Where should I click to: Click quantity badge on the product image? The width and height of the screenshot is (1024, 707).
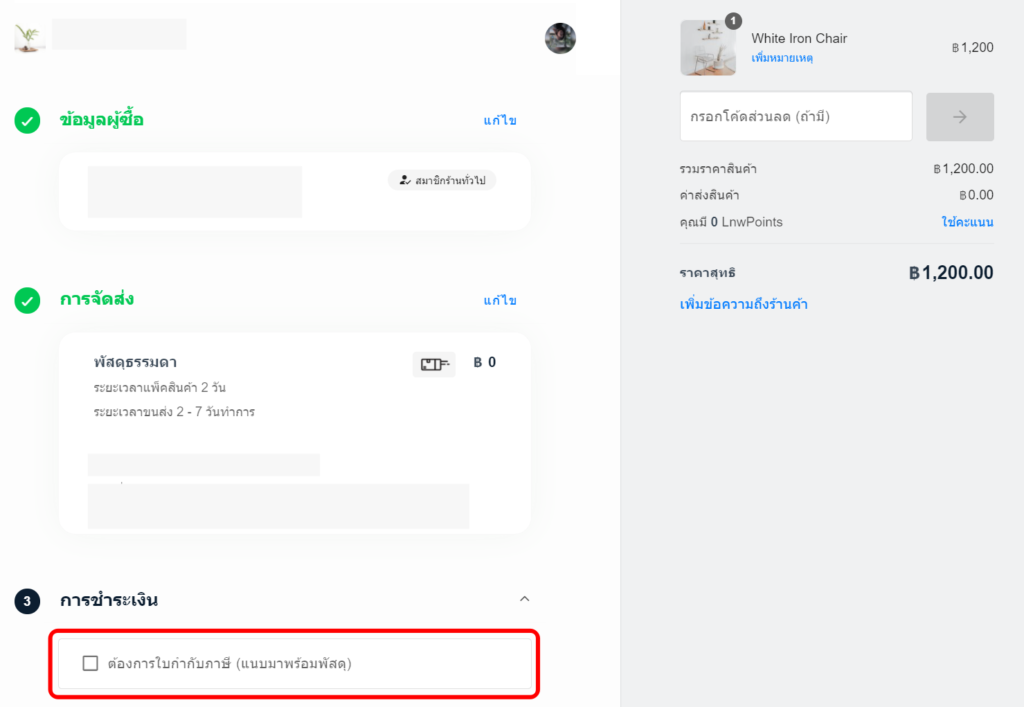click(x=734, y=21)
